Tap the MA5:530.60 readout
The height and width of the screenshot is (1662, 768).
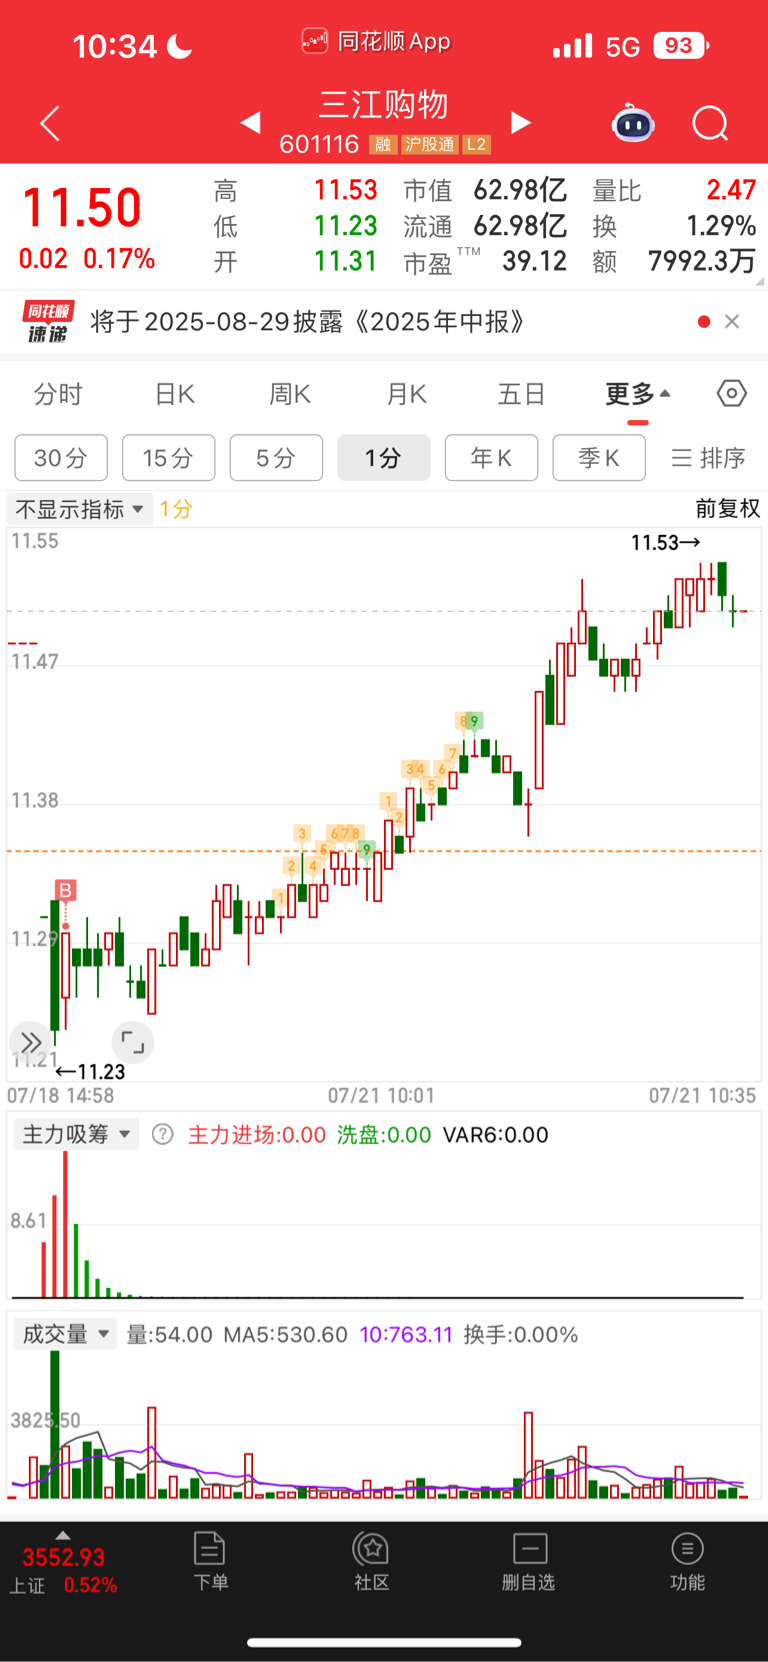coord(285,1335)
